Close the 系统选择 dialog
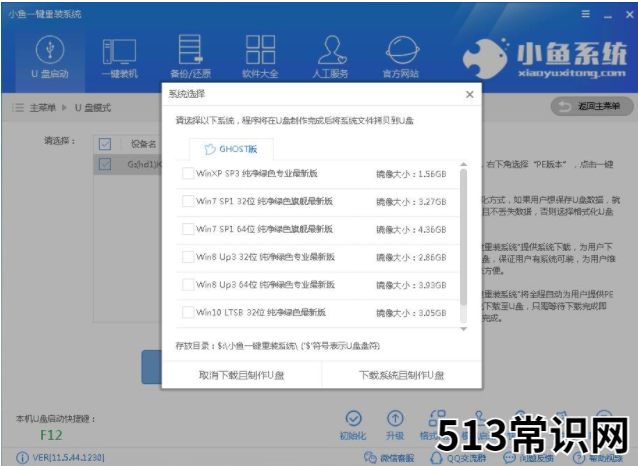The width and height of the screenshot is (638, 466). pos(470,94)
